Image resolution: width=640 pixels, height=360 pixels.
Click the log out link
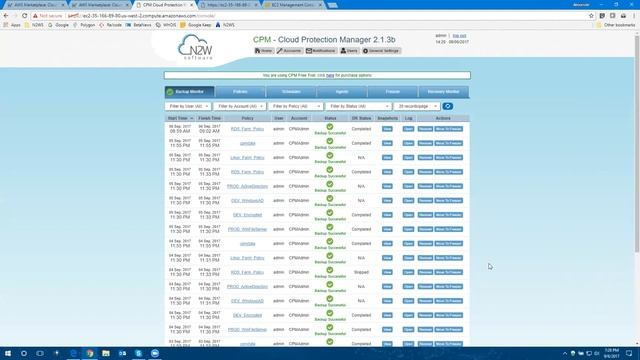(459, 36)
